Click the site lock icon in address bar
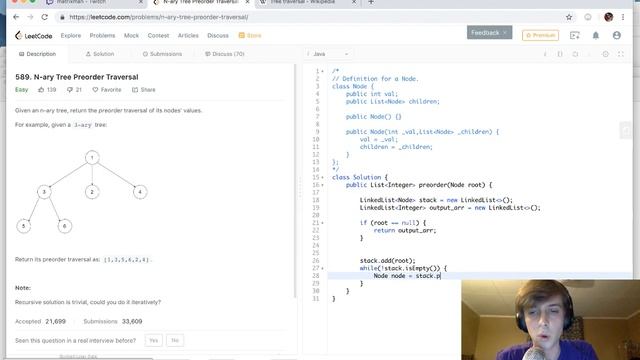This screenshot has width=640, height=360. coord(62,17)
